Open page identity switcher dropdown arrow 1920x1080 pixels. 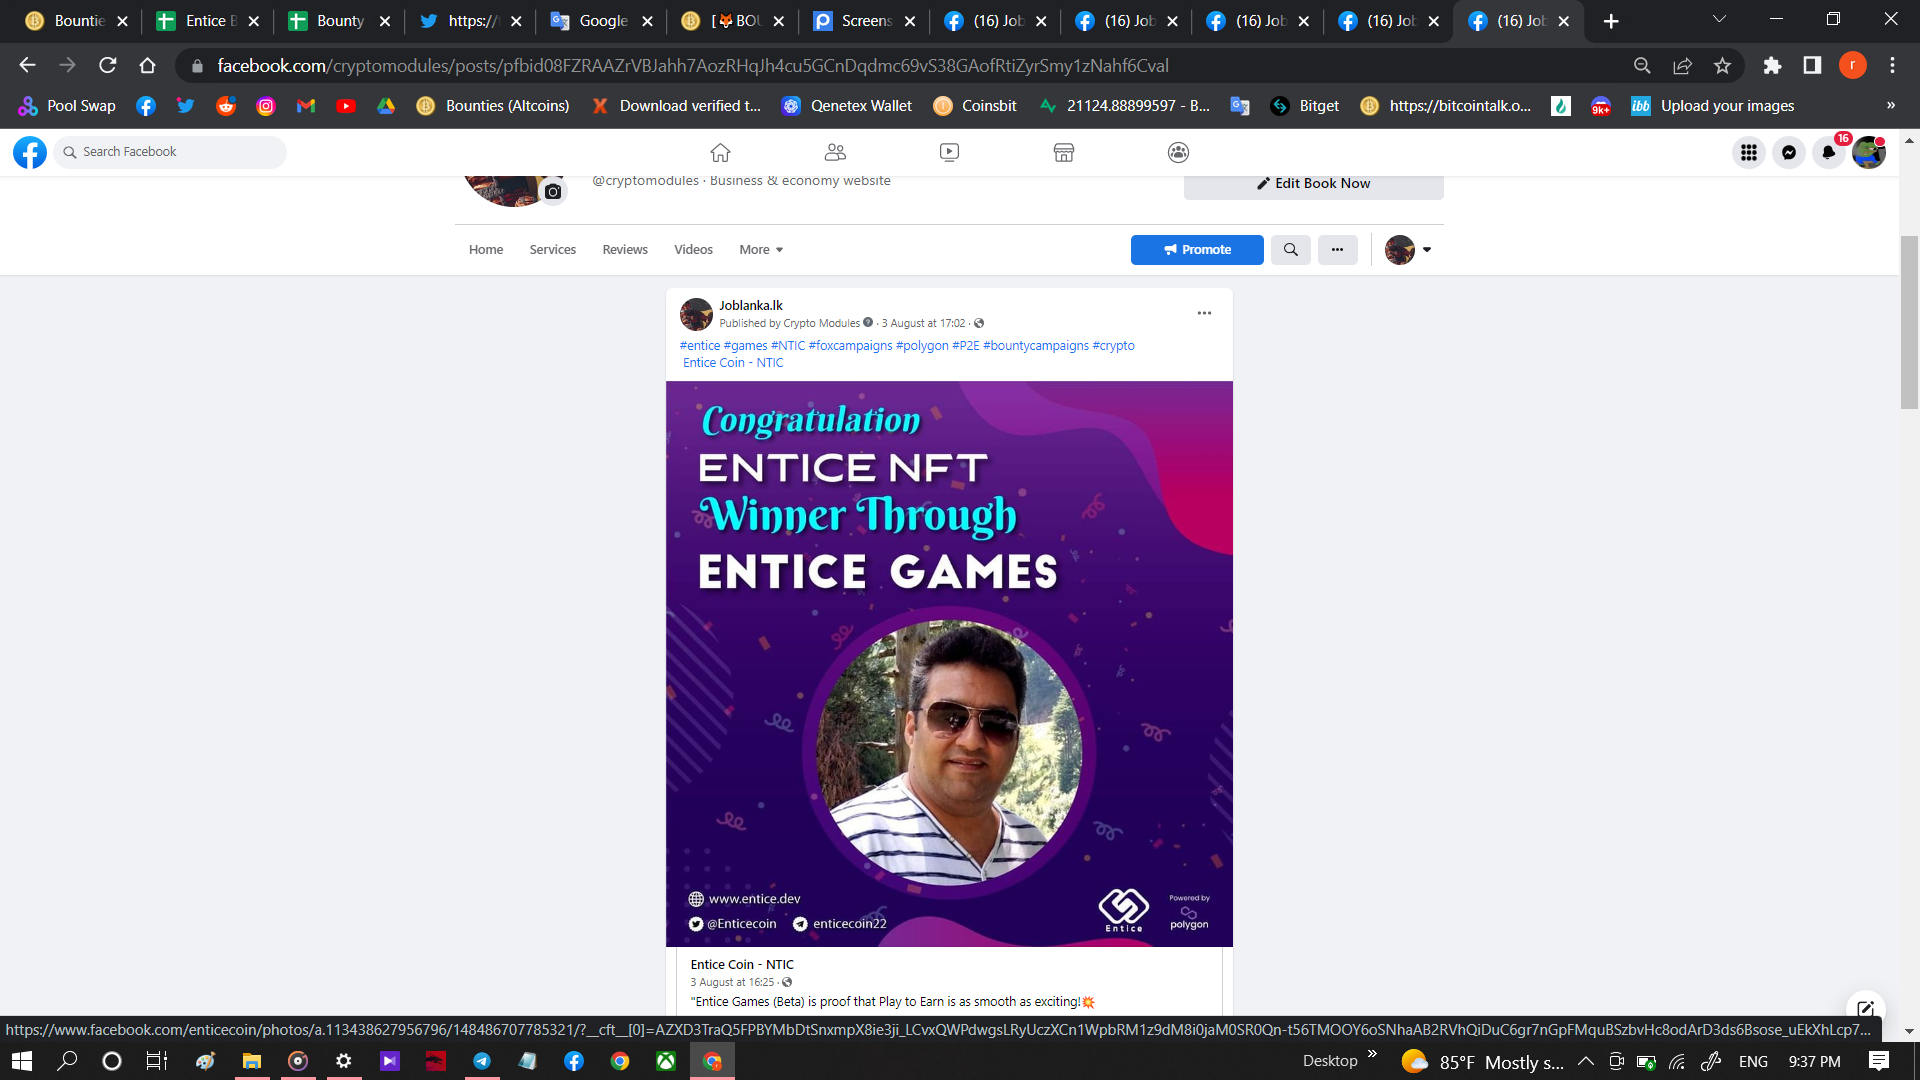coord(1427,249)
